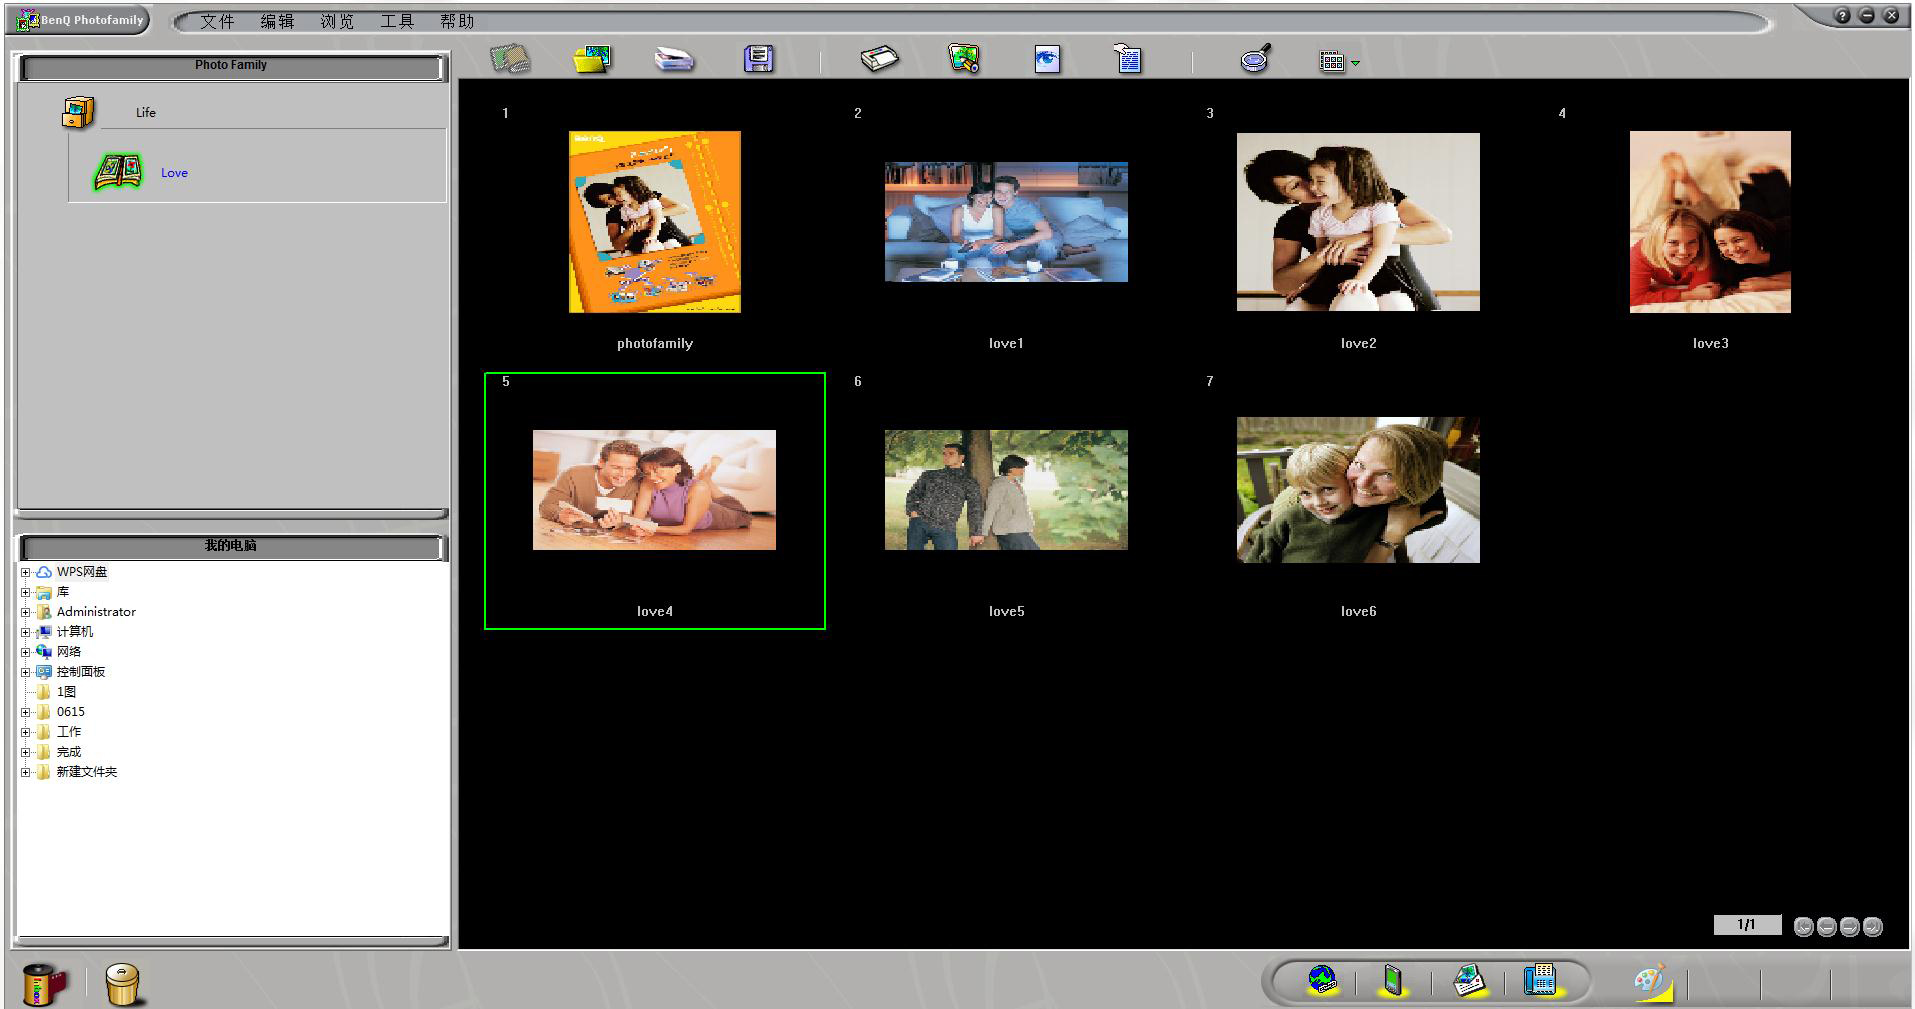
Task: Click the Photo Family panel header
Action: pos(231,66)
